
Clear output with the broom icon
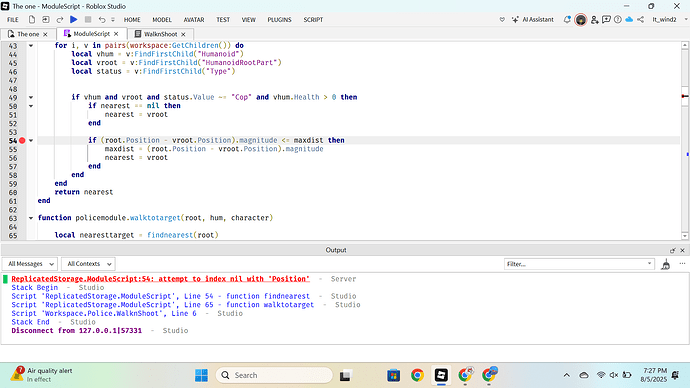point(666,264)
